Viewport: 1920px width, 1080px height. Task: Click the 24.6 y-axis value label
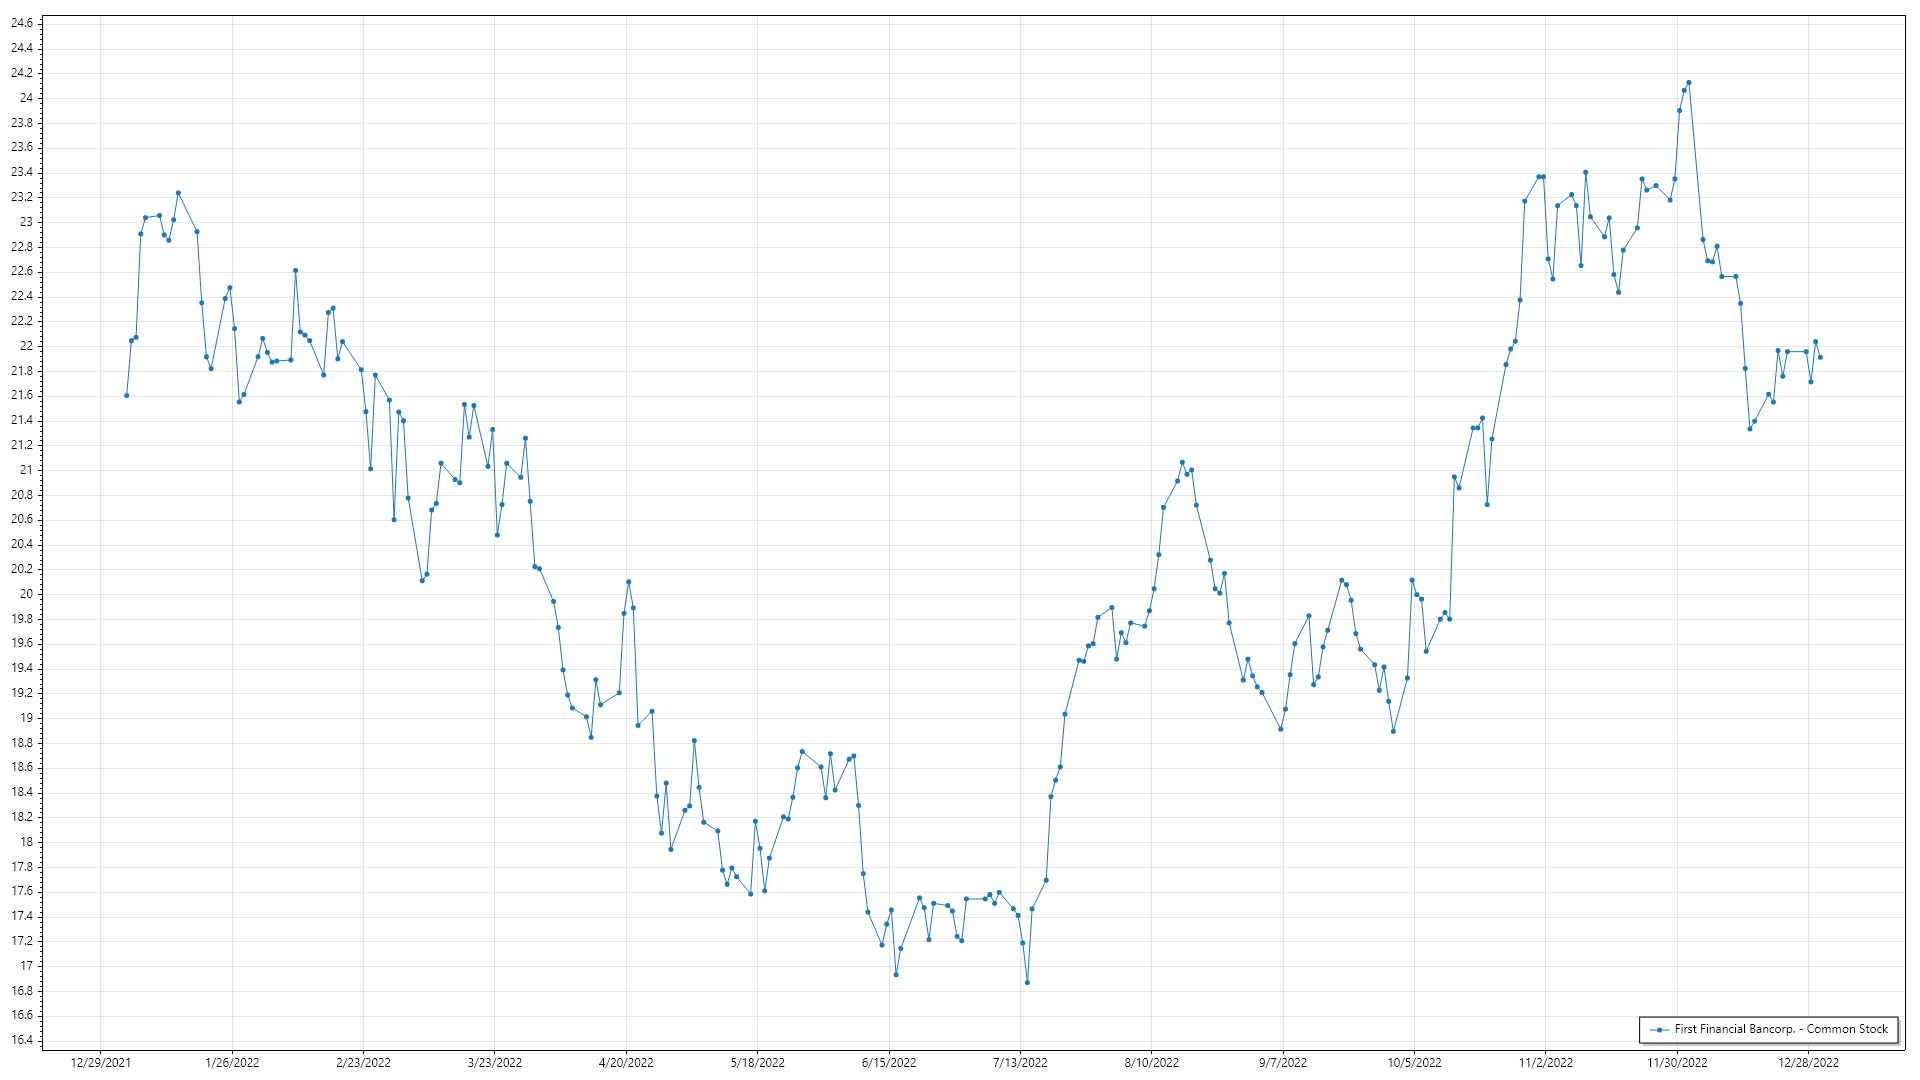click(x=22, y=23)
